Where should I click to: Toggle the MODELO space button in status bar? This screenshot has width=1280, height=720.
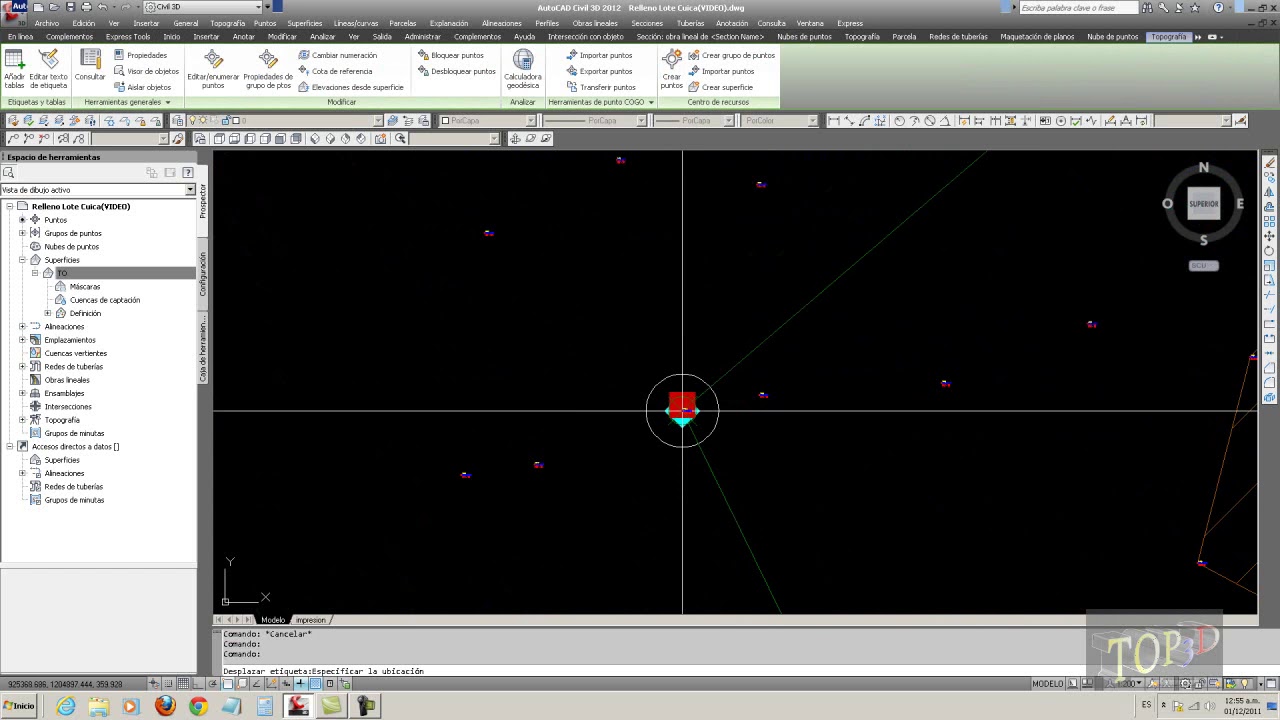pos(1047,684)
